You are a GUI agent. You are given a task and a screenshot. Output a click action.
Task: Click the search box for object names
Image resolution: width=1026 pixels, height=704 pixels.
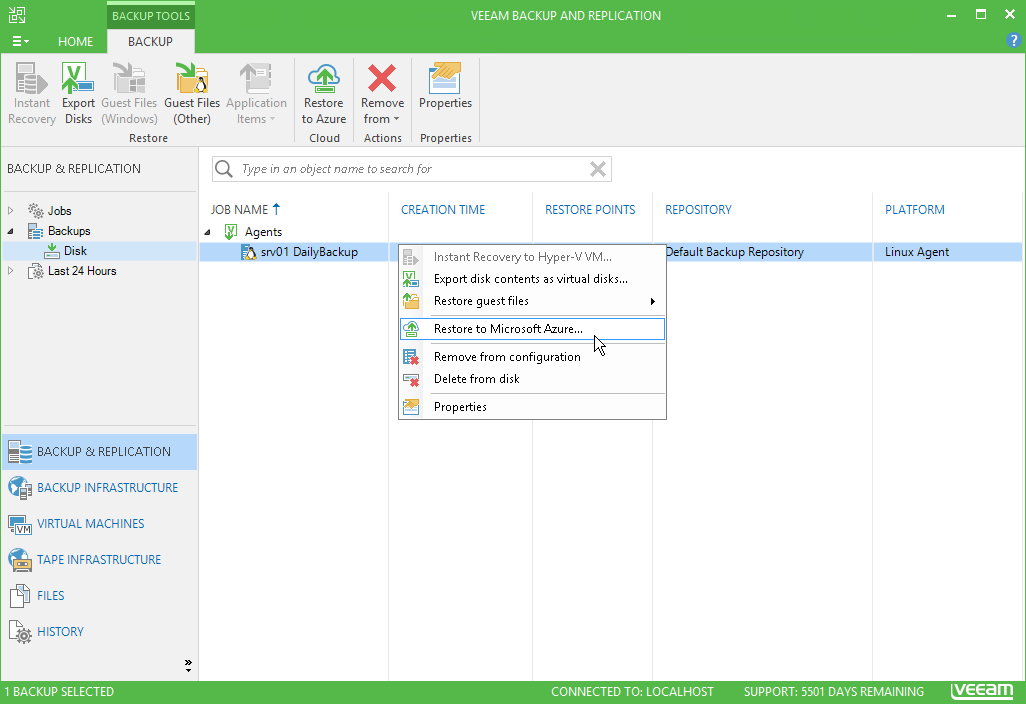pyautogui.click(x=412, y=169)
